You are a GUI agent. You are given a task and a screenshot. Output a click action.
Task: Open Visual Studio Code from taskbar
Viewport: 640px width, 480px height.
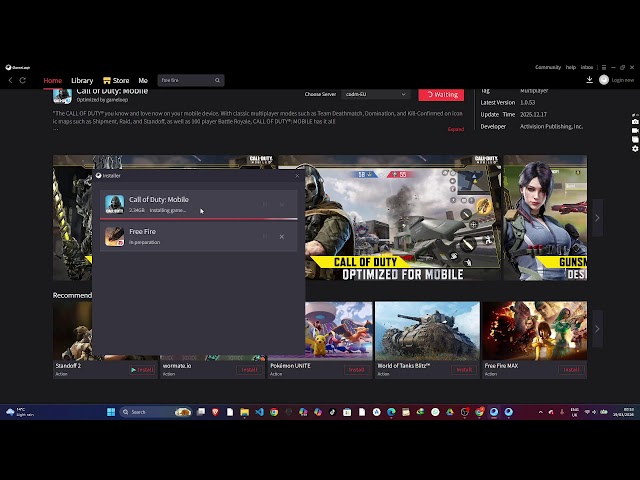[259, 412]
